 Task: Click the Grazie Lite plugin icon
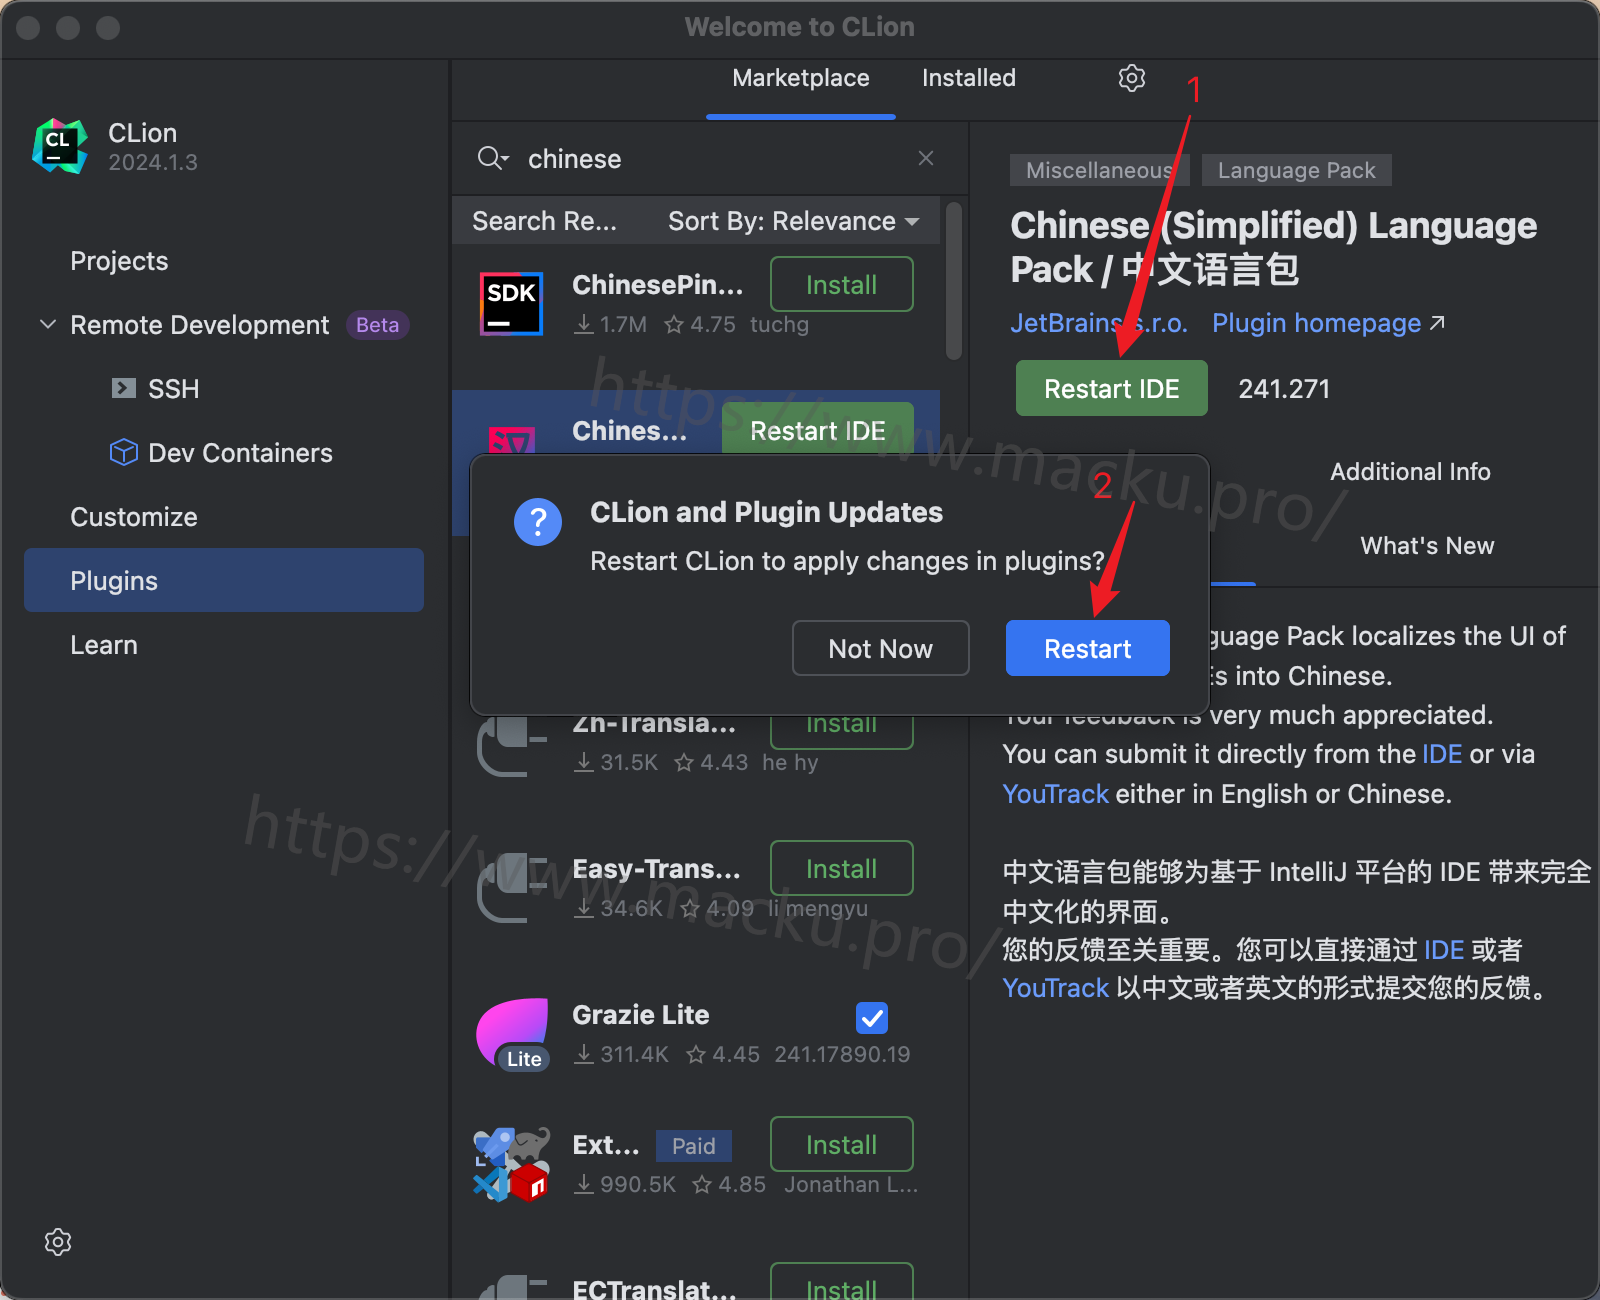[x=513, y=1034]
